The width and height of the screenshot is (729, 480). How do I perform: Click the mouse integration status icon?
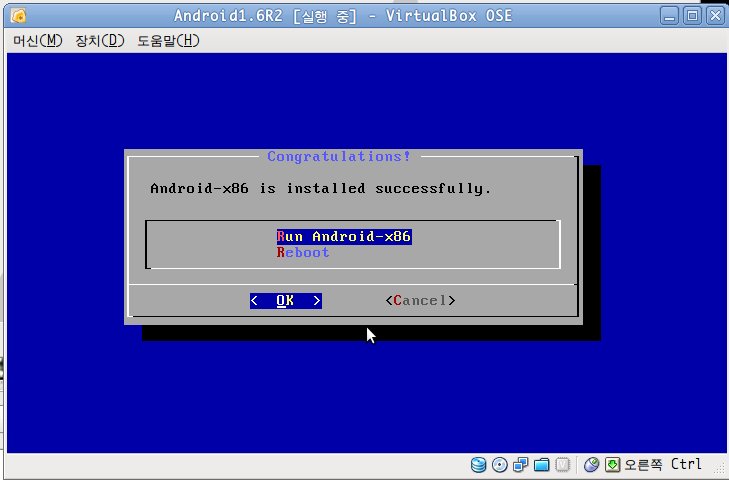click(591, 464)
